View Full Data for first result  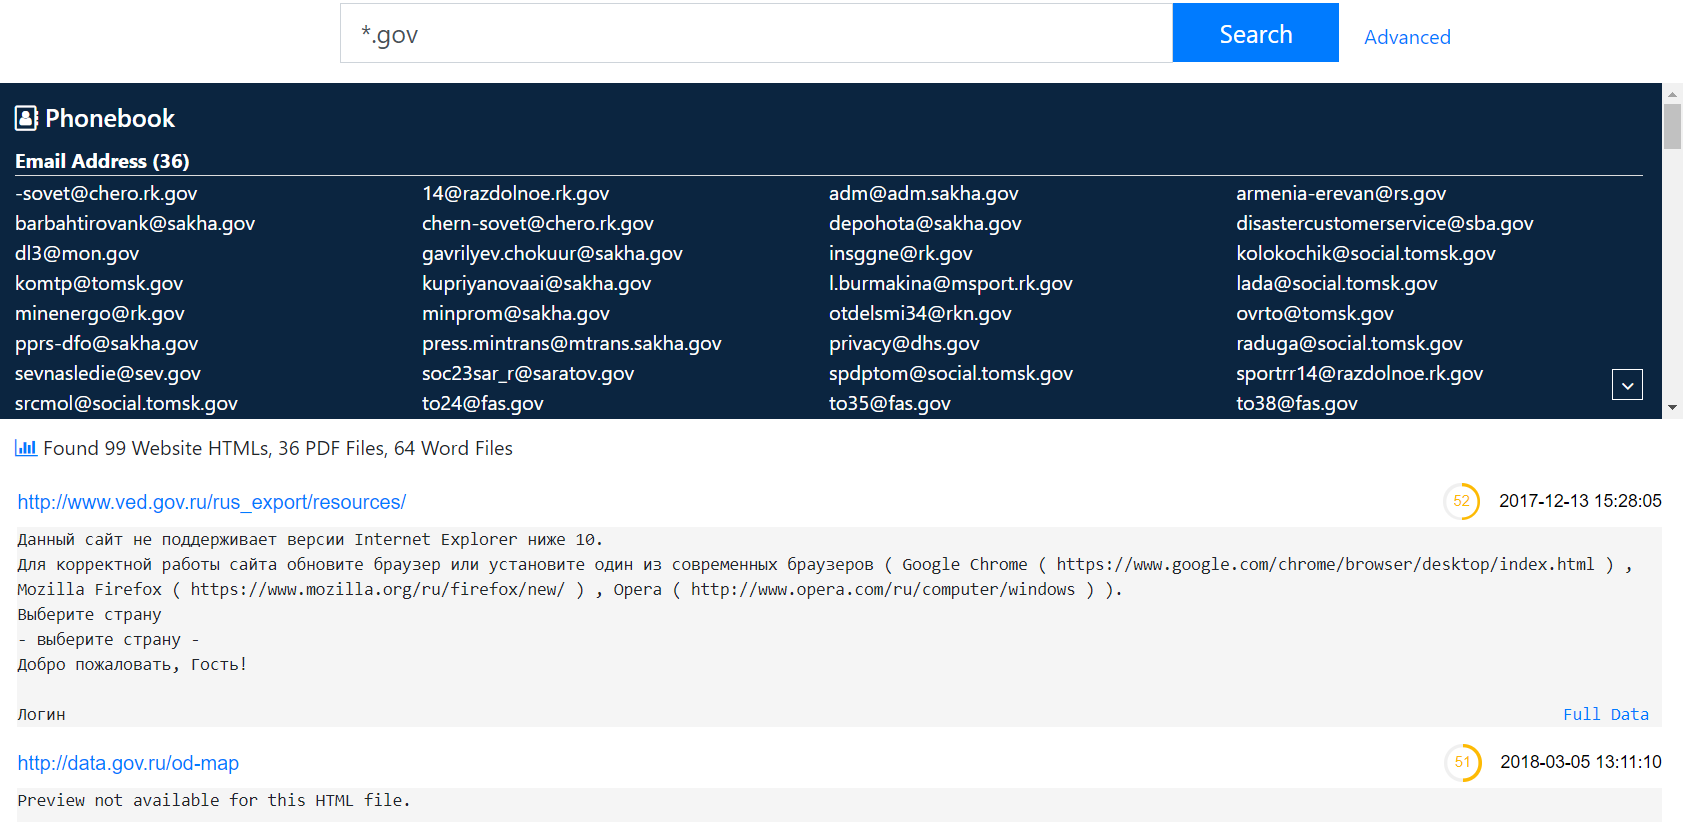pos(1605,714)
